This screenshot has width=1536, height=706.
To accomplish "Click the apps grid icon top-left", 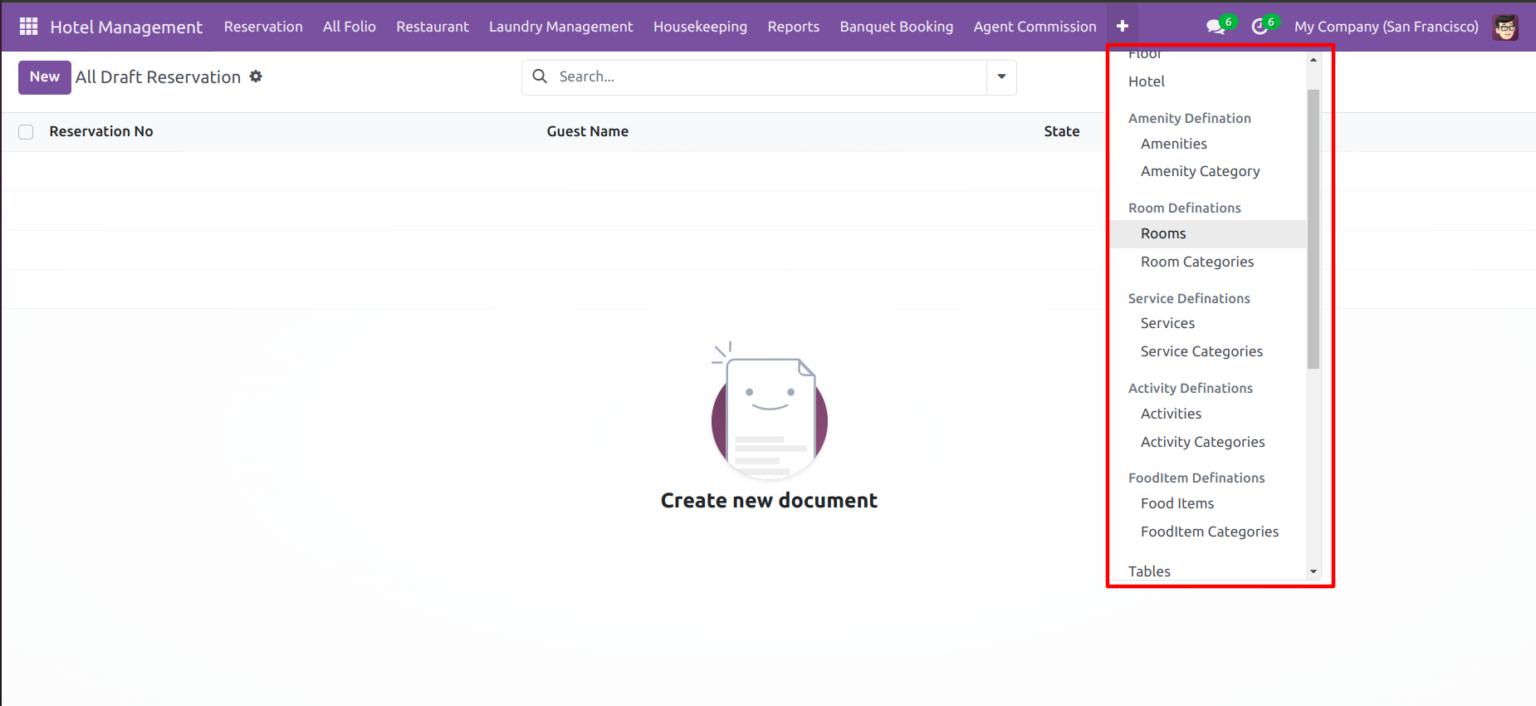I will coord(27,26).
